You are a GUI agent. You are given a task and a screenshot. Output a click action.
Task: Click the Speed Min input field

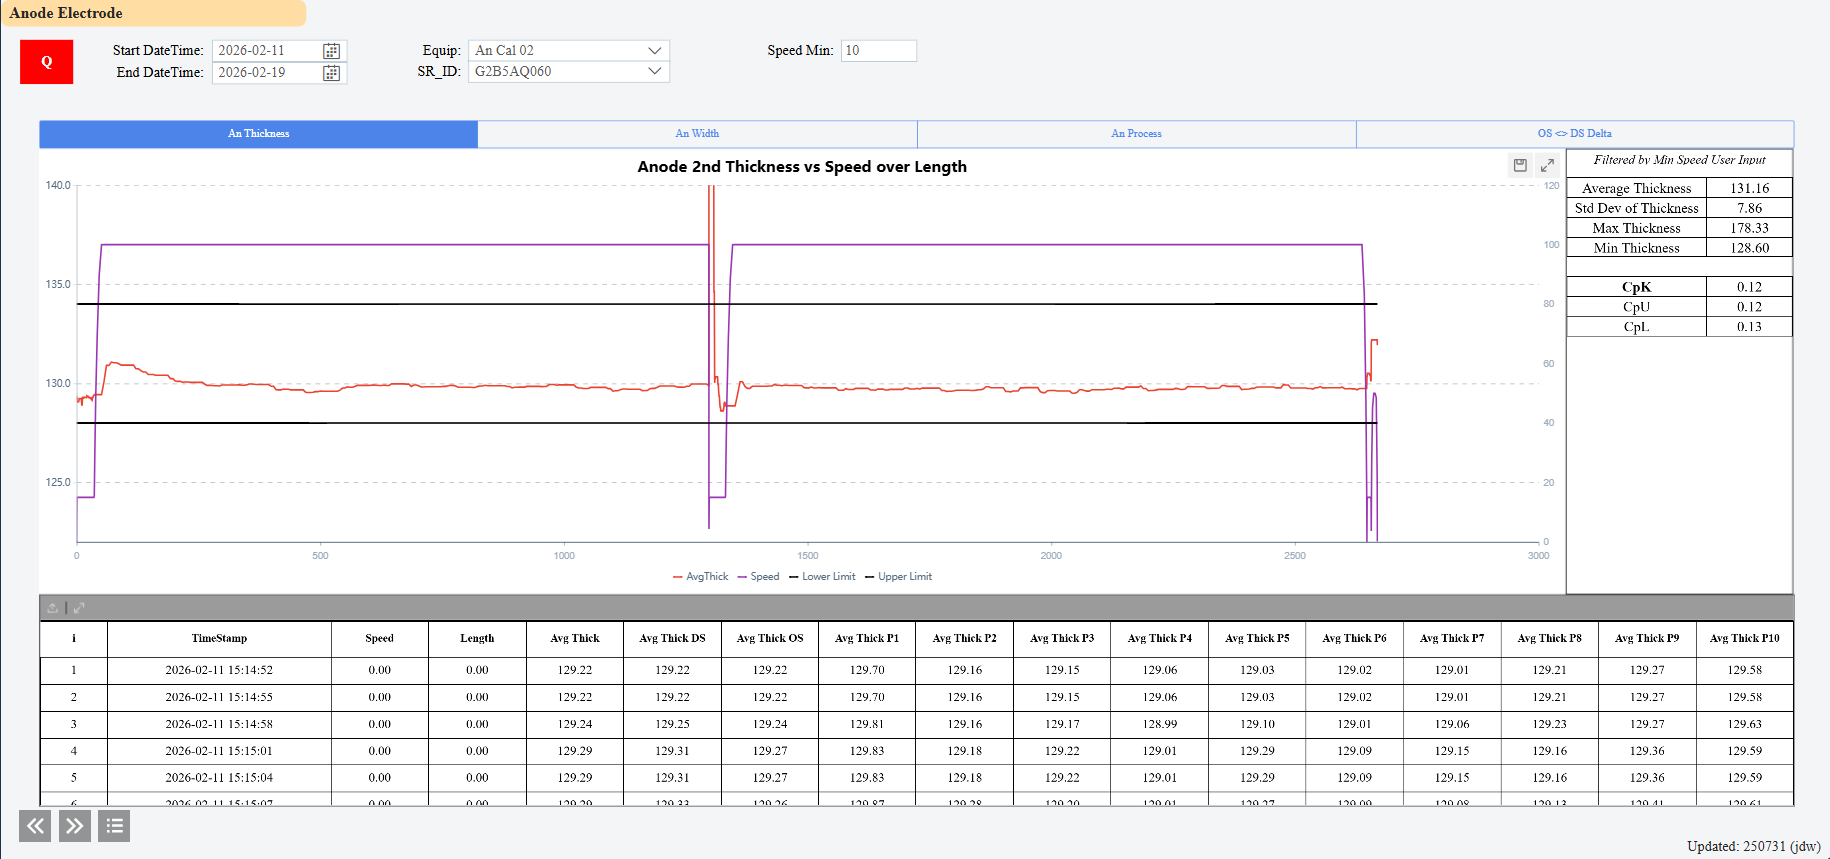(x=878, y=51)
